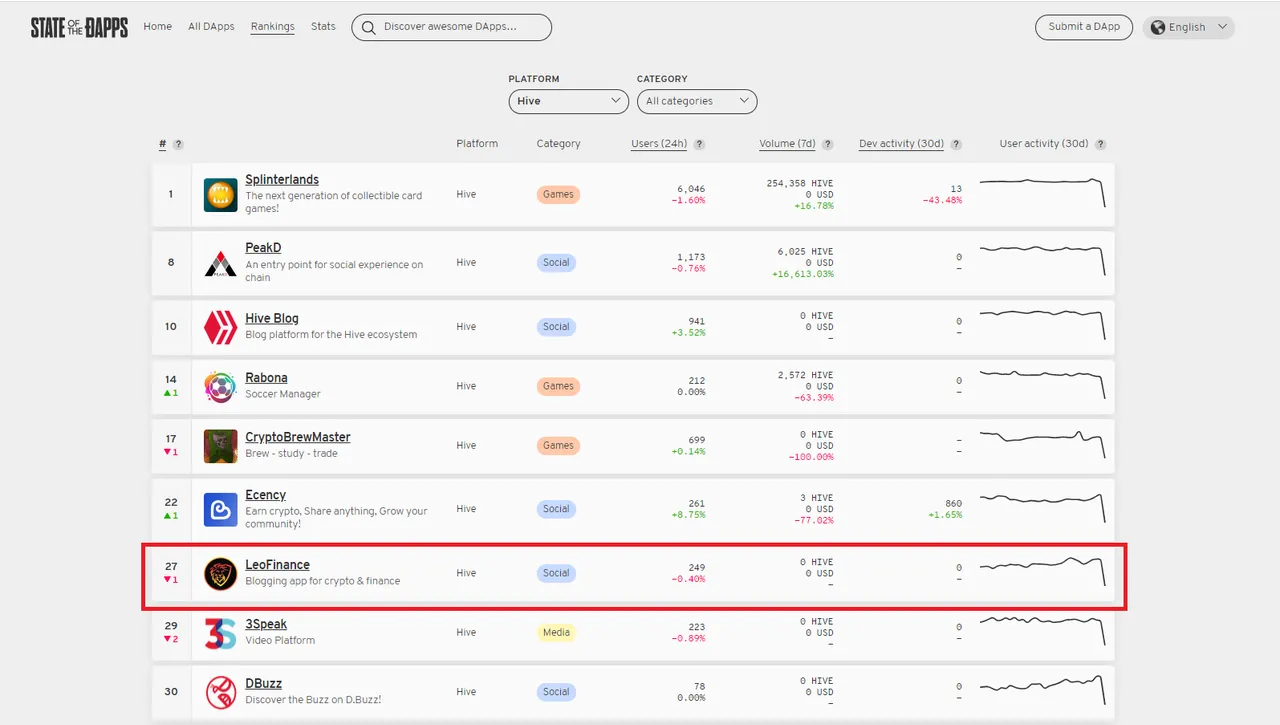Viewport: 1280px width, 725px height.
Task: Open the 3Speak link
Action: (266, 625)
